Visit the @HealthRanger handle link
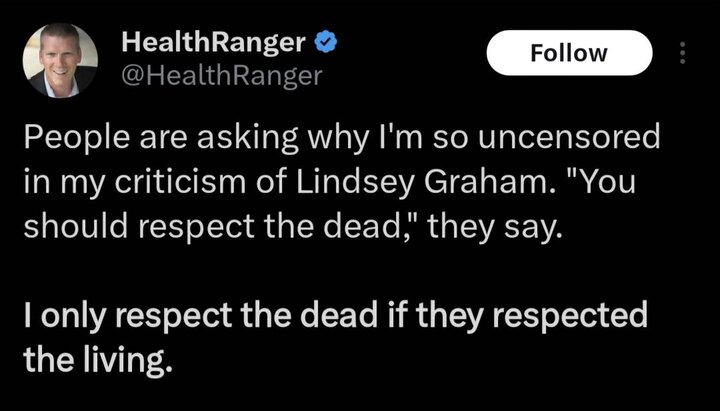Image resolution: width=720 pixels, height=411 pixels. [x=221, y=75]
